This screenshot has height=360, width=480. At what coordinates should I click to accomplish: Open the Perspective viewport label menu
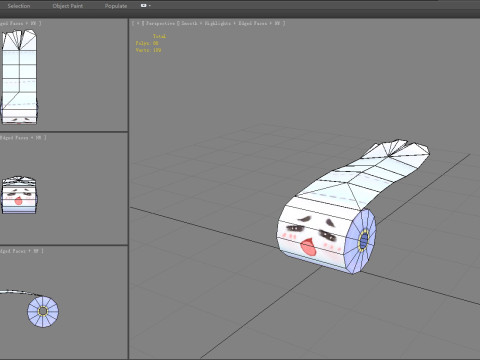click(160, 24)
